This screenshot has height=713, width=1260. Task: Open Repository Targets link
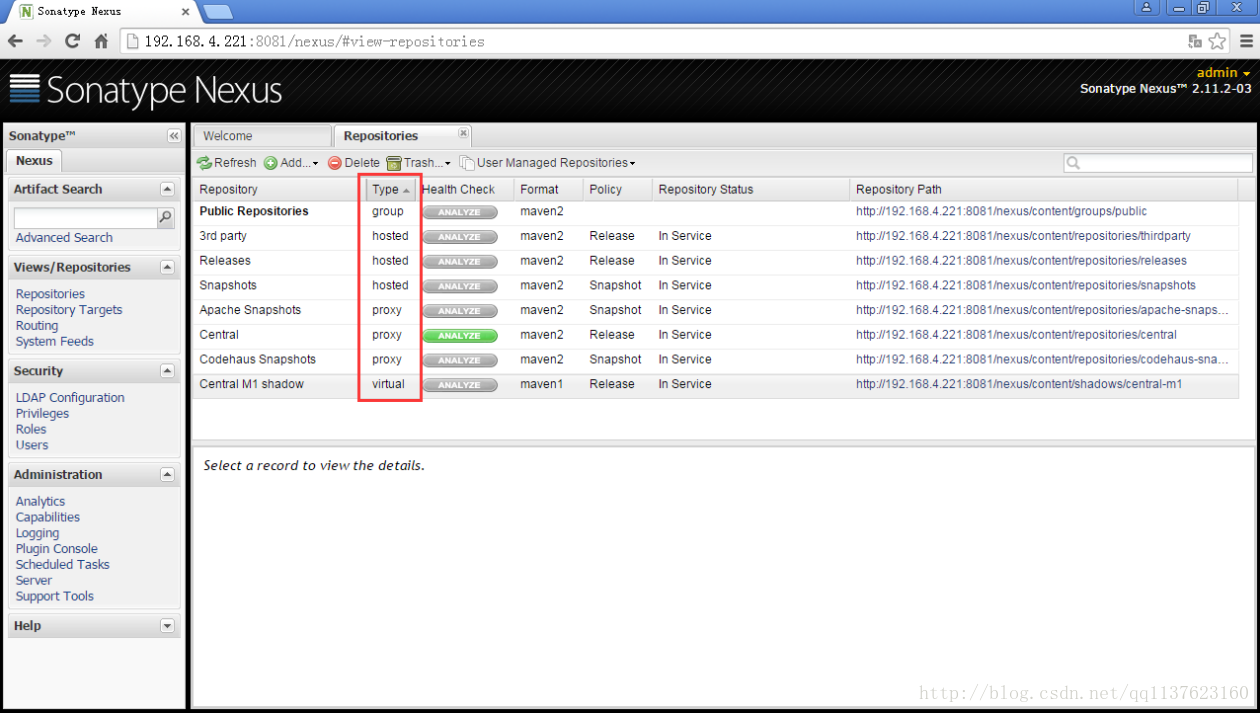(x=69, y=310)
